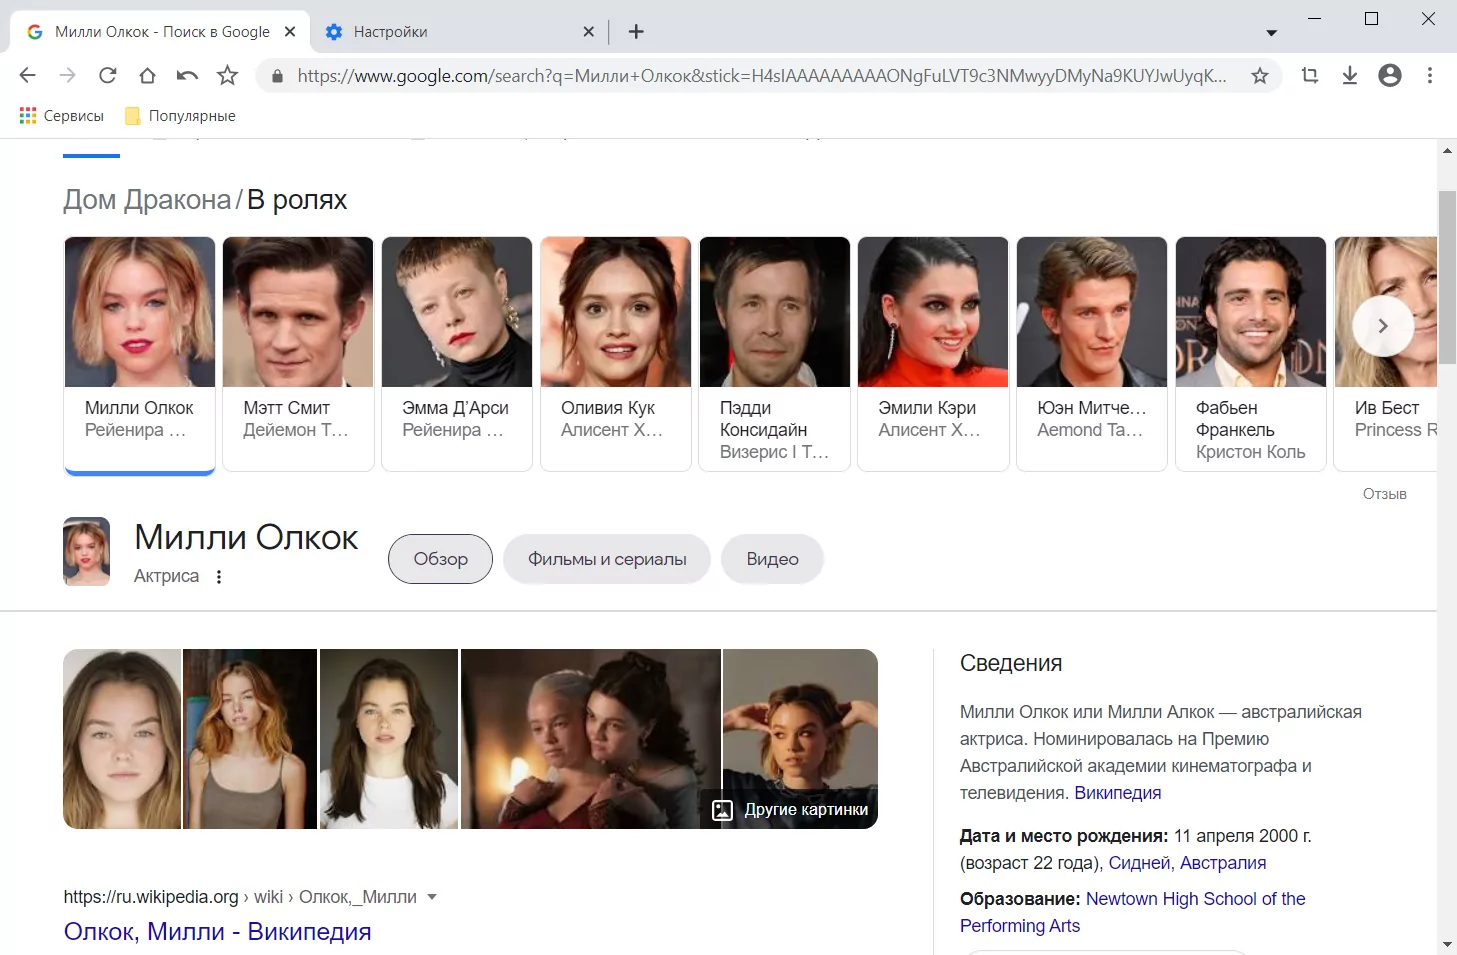The width and height of the screenshot is (1457, 955).
Task: Open a new browser tab
Action: click(636, 32)
